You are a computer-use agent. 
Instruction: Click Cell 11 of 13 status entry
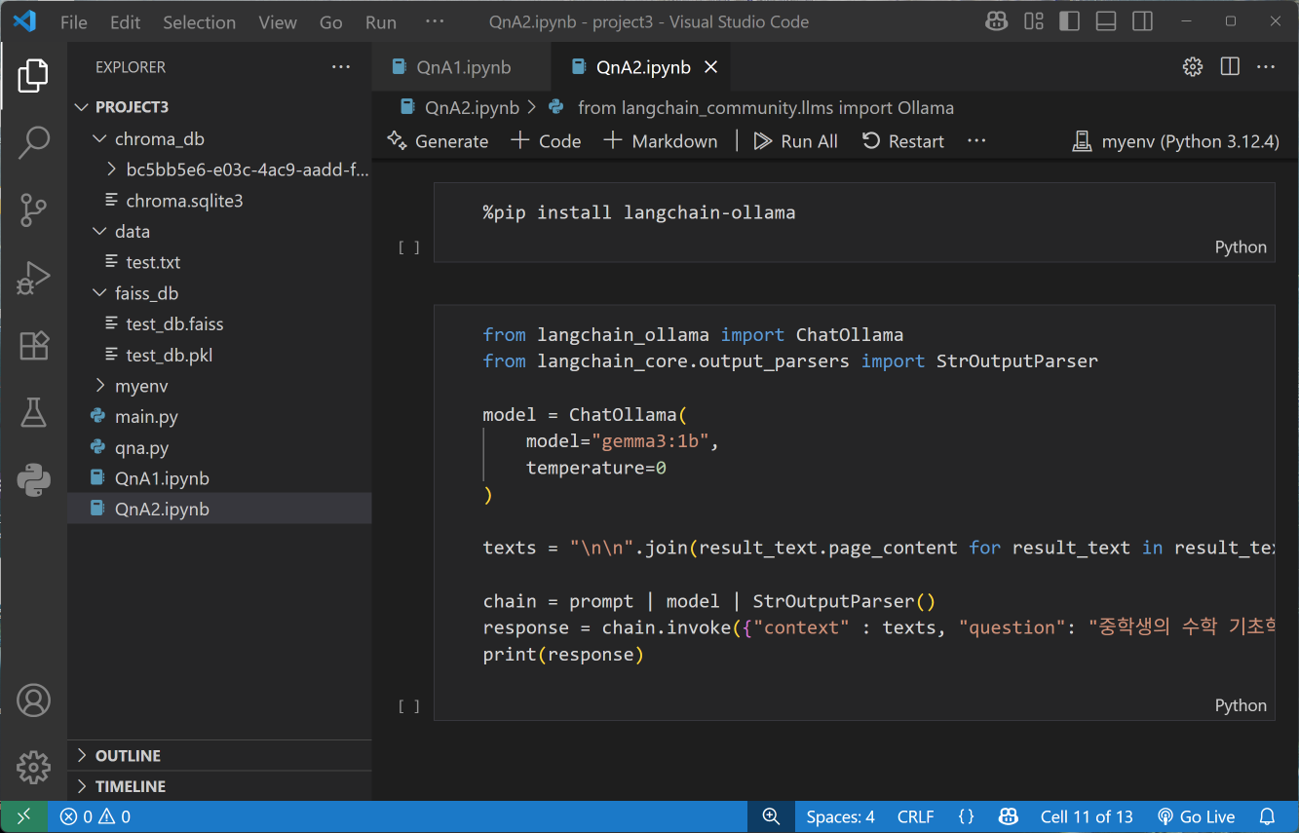(1086, 816)
